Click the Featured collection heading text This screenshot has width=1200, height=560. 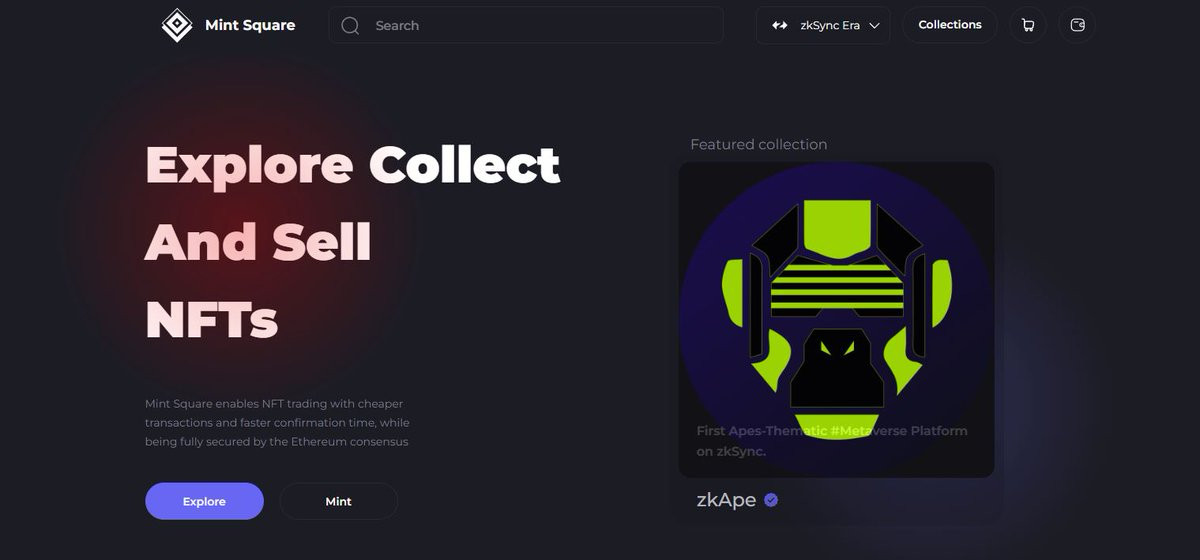click(x=759, y=145)
